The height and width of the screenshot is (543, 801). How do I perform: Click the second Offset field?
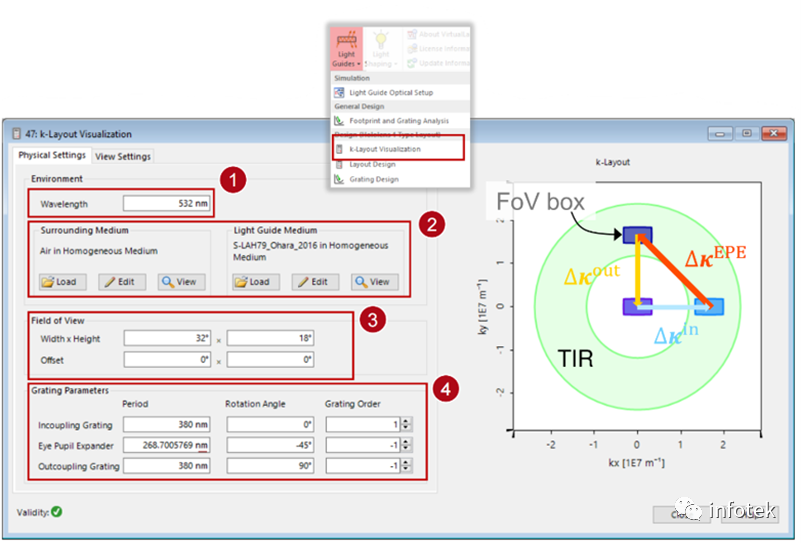(270, 360)
